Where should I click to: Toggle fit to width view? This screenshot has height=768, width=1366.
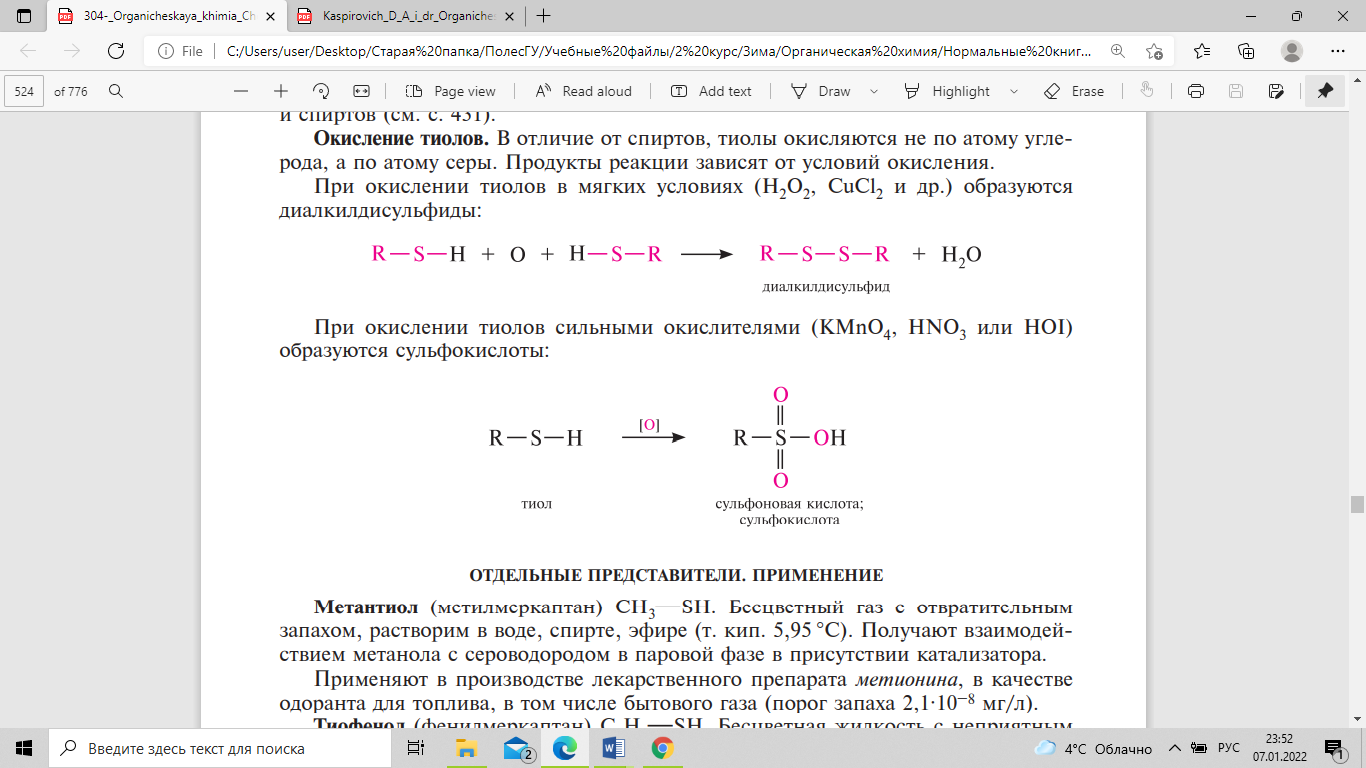(x=361, y=91)
